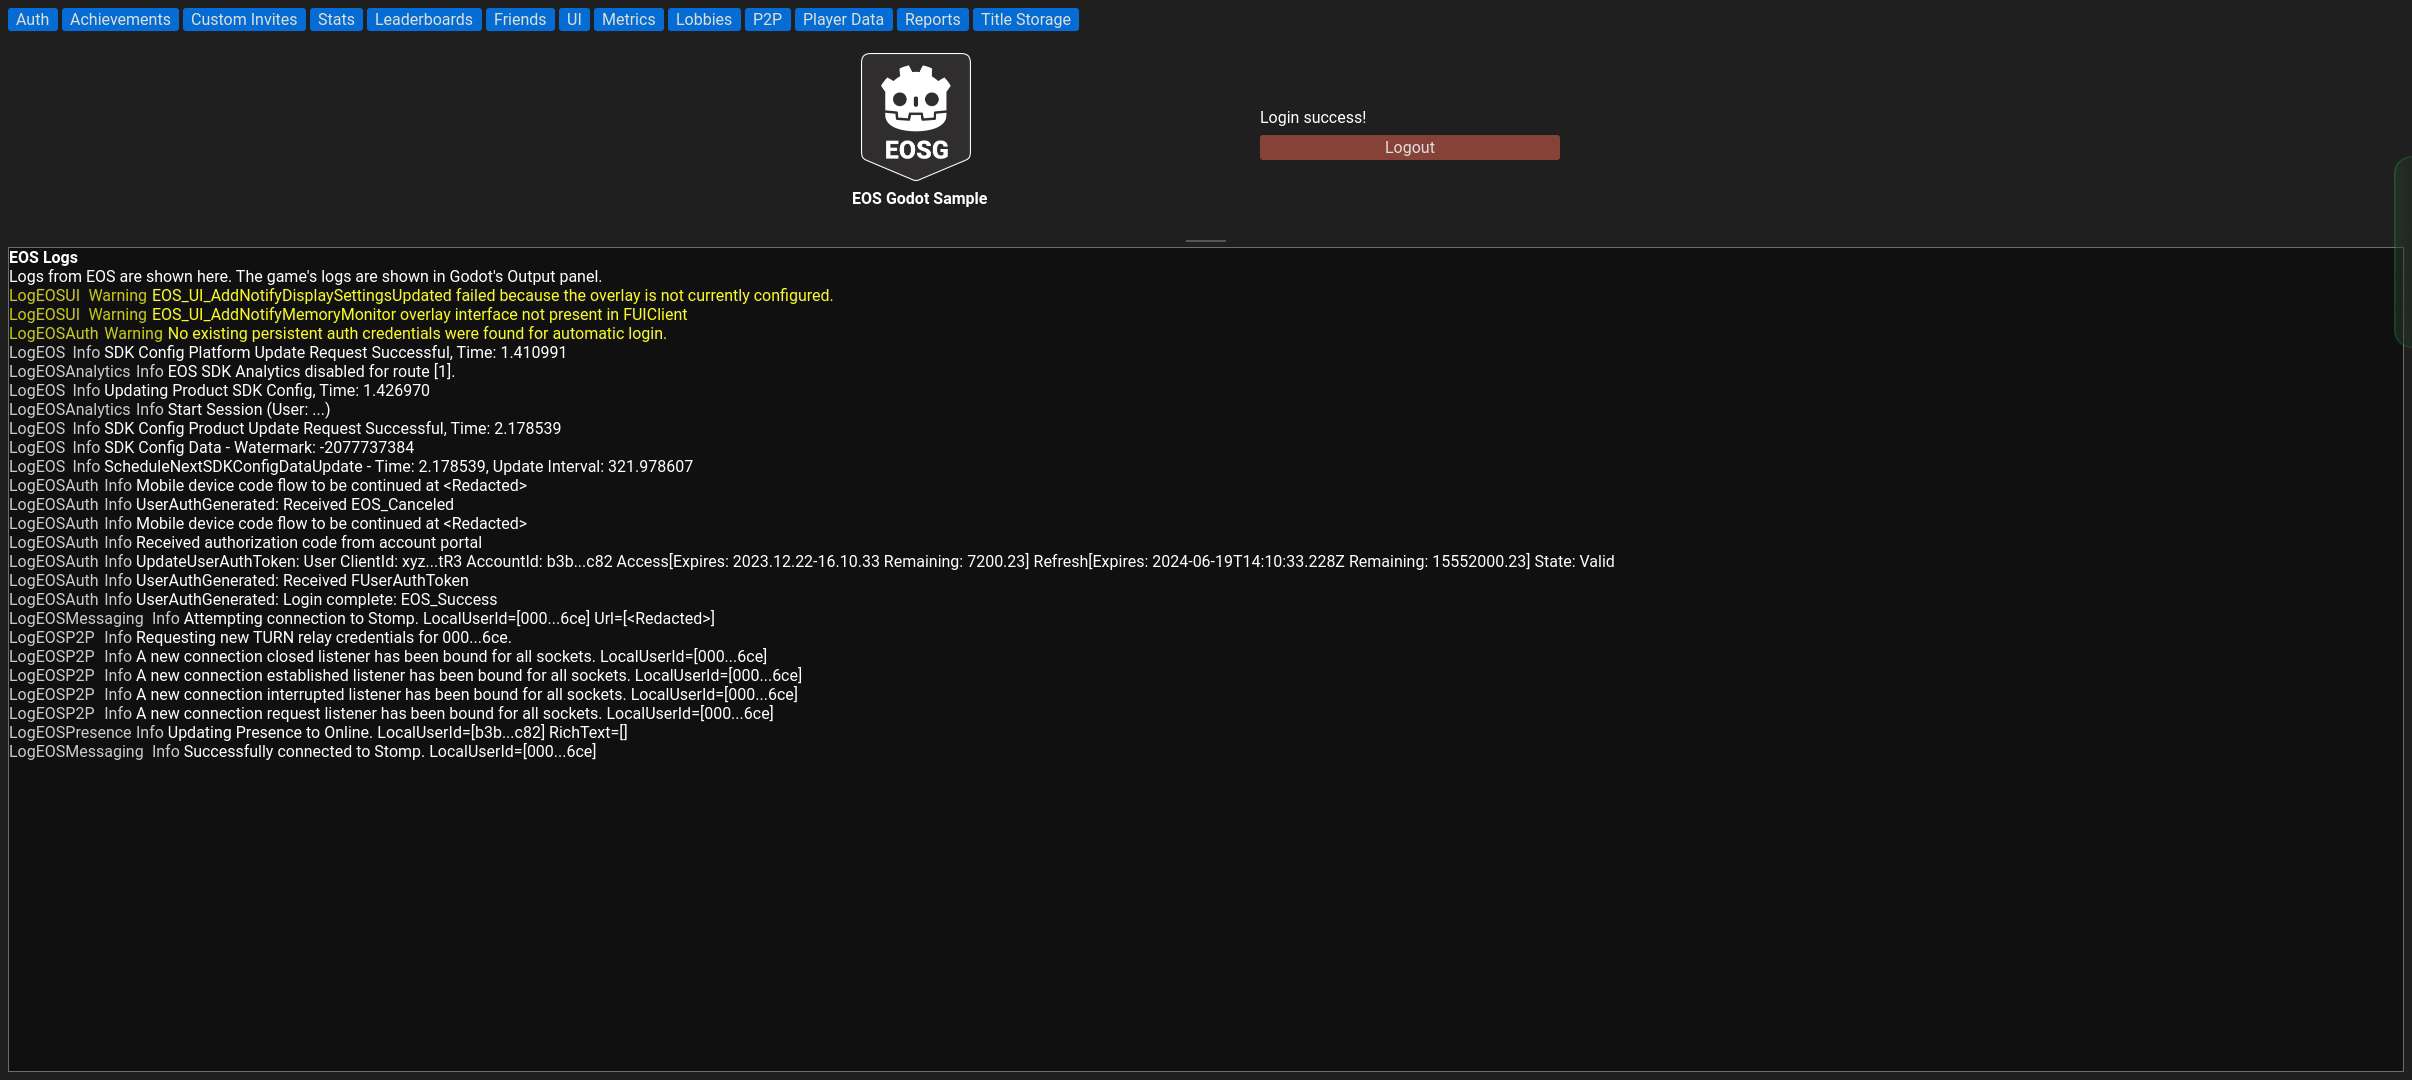Screen dimensions: 2412x1080
Task: Open the P2P tab
Action: coord(767,20)
